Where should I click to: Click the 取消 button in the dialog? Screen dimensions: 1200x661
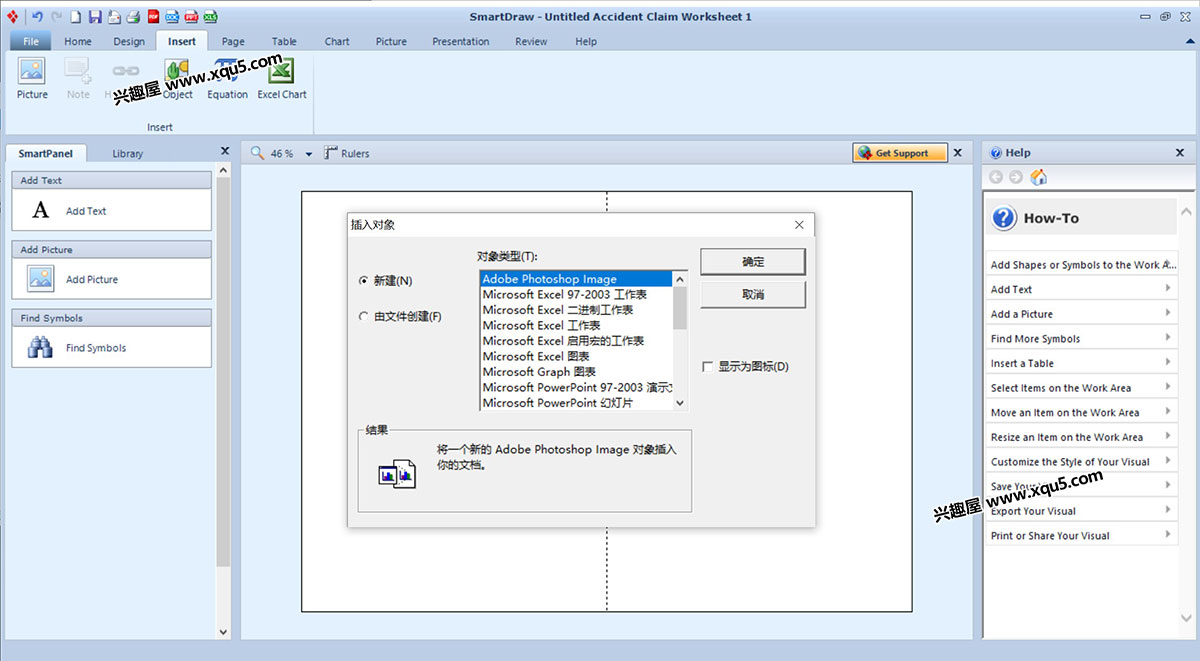(753, 294)
